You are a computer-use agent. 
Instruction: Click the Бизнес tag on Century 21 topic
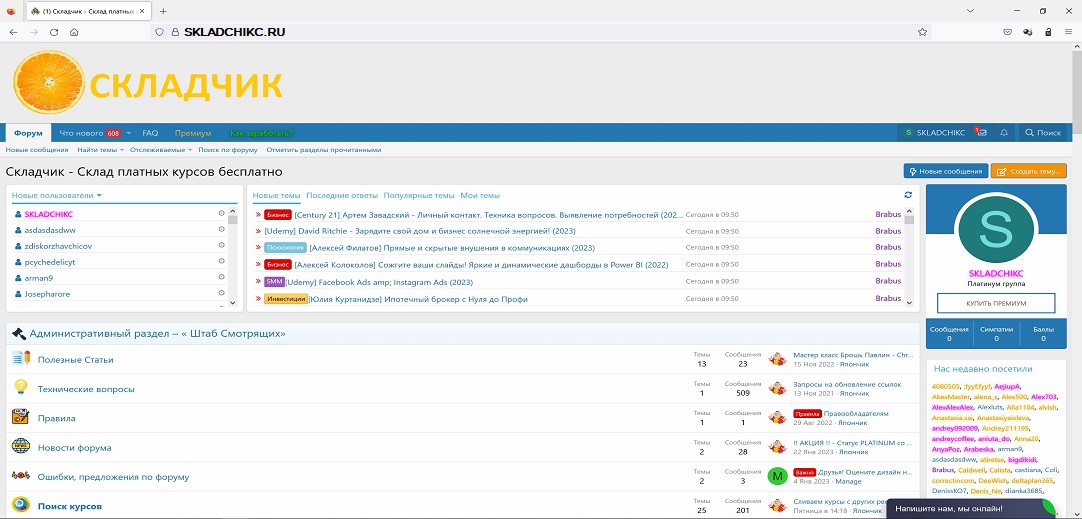click(x=278, y=215)
